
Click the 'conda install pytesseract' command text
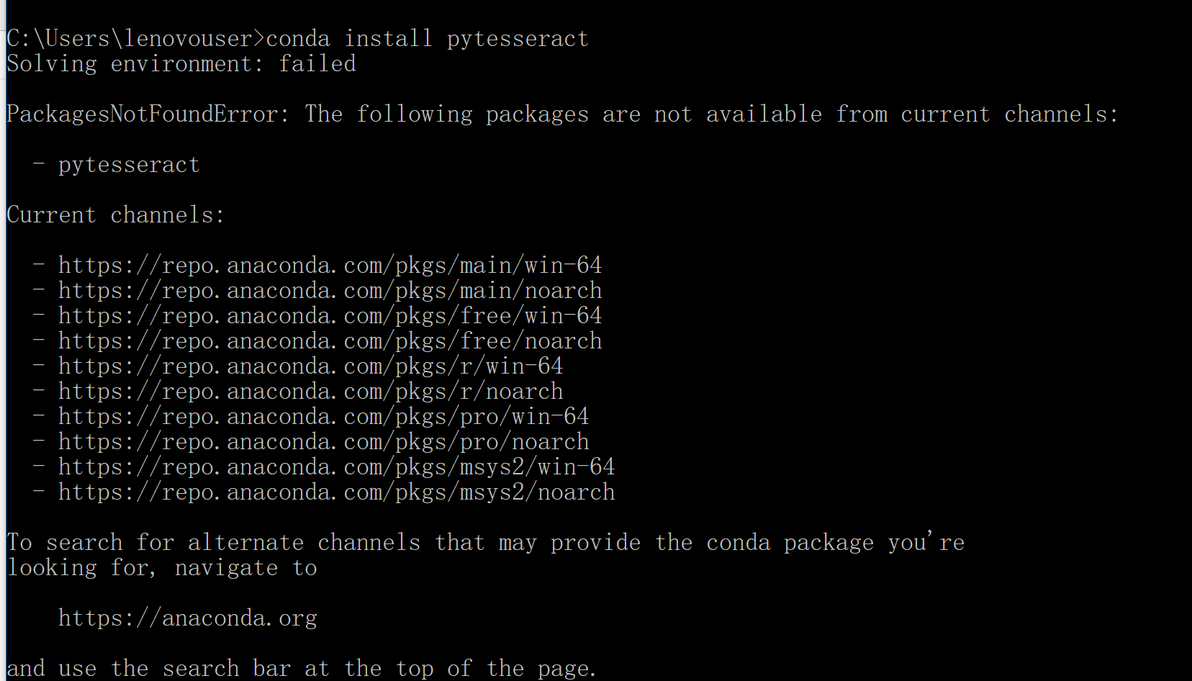tap(427, 38)
